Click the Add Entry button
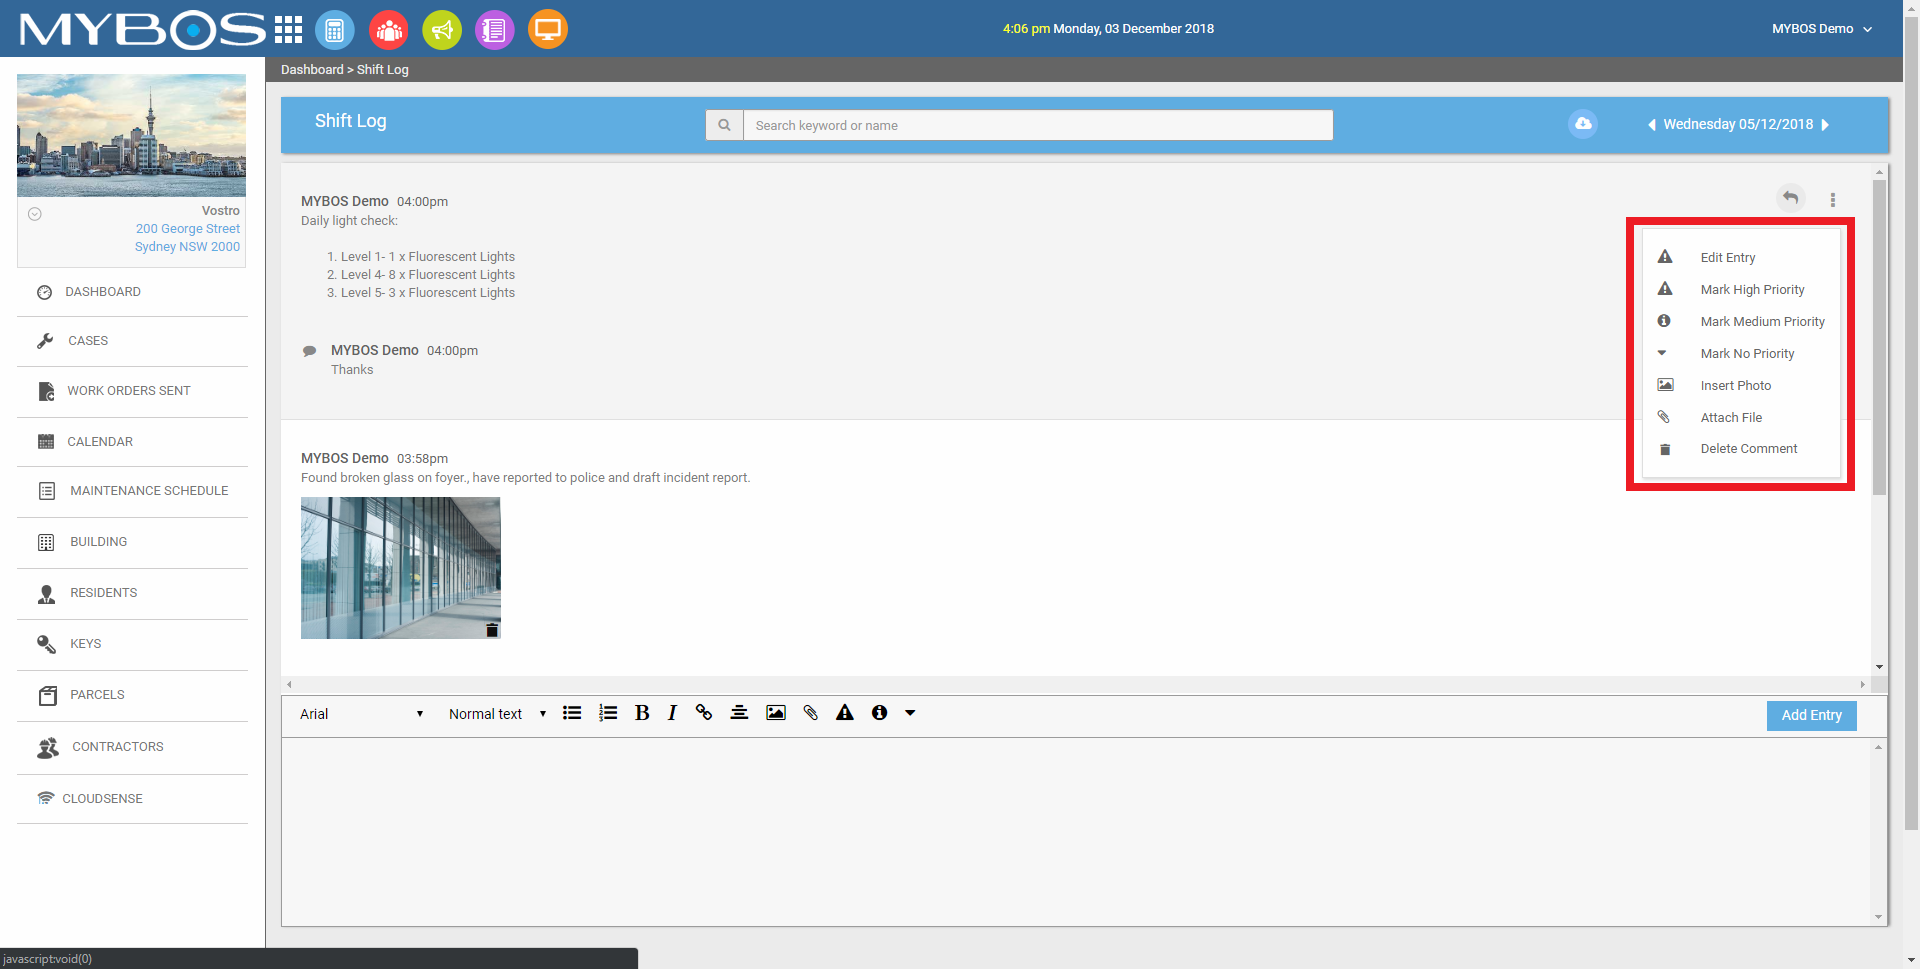 1811,715
